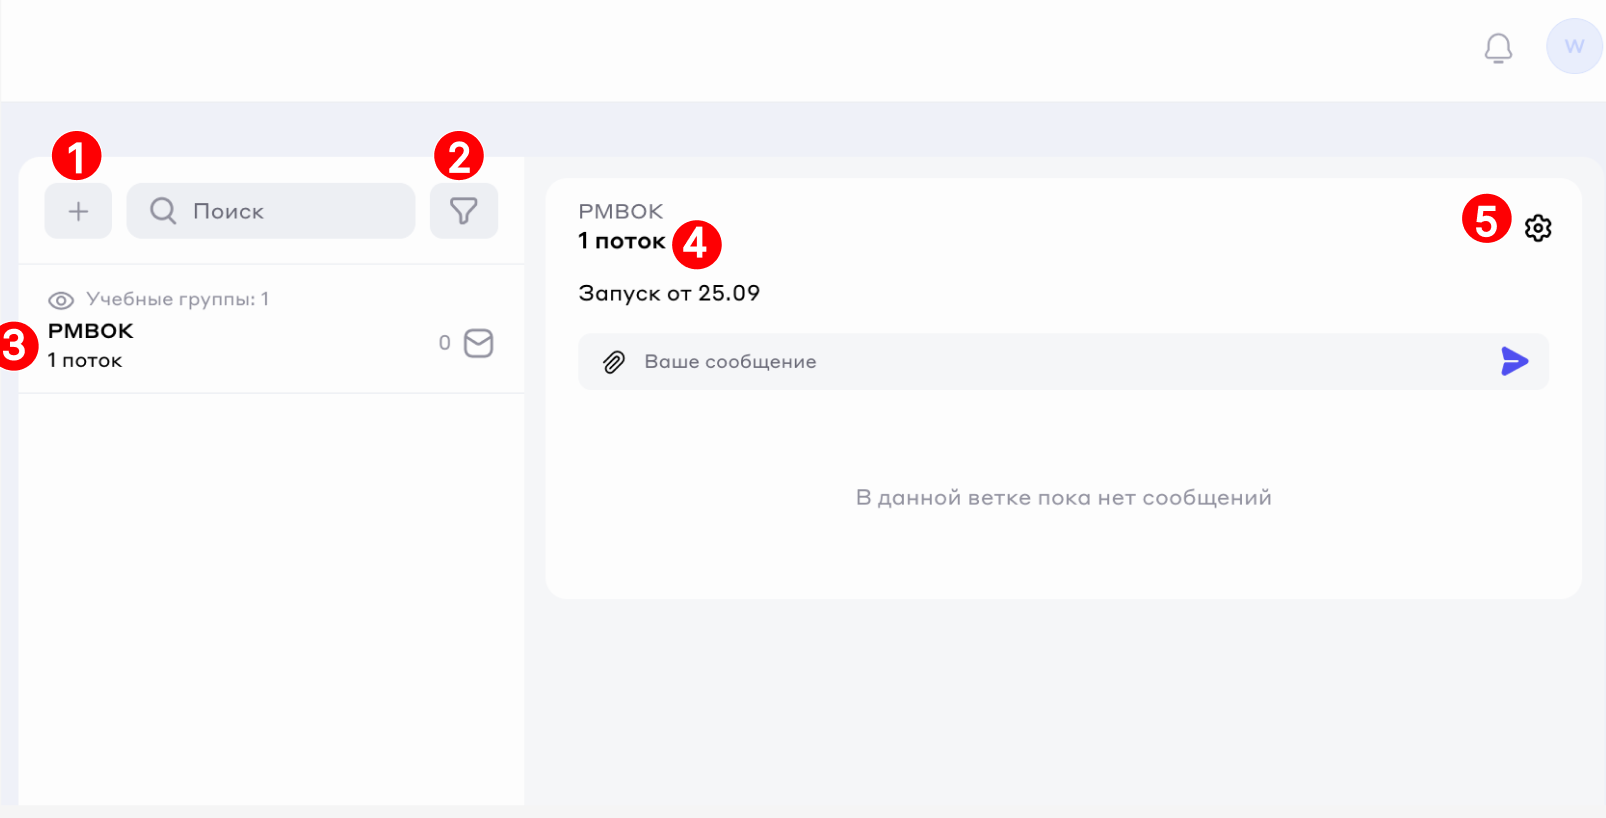This screenshot has height=818, width=1606.
Task: Open the filter funnel button
Action: click(463, 211)
